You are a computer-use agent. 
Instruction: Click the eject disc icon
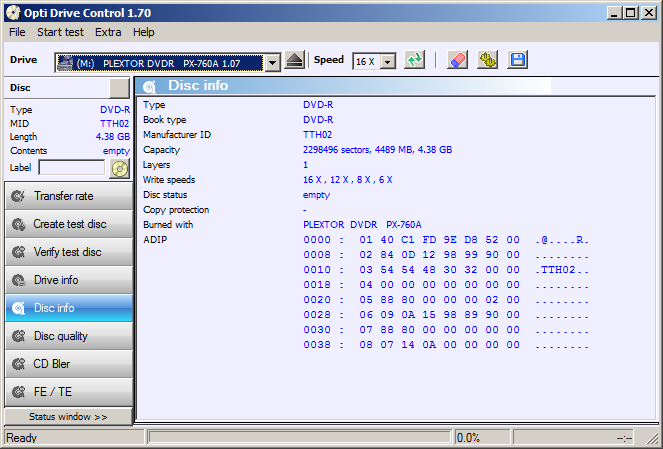point(294,60)
